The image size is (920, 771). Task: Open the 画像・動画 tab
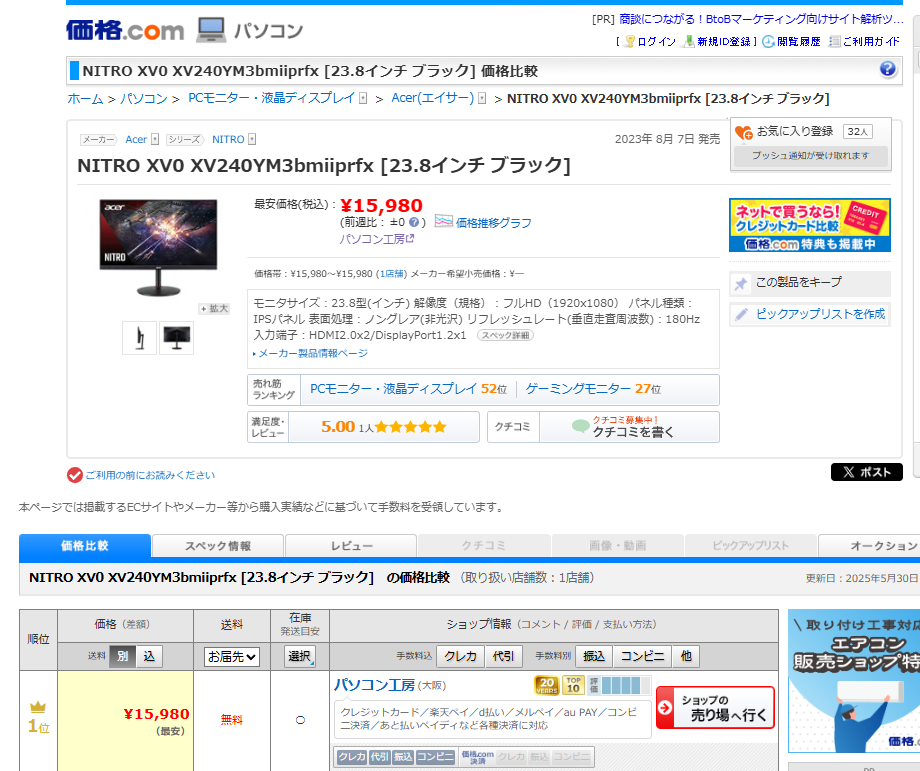coord(617,546)
